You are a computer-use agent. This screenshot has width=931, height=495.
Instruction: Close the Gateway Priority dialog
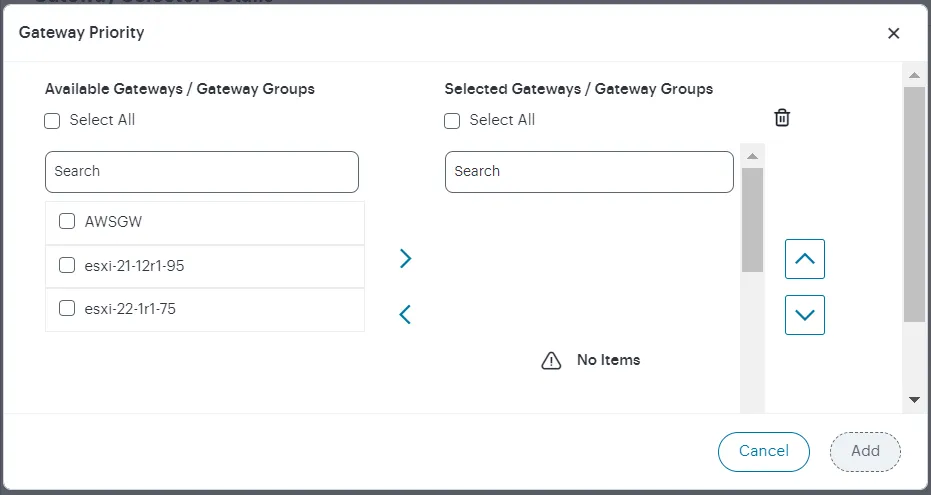894,33
